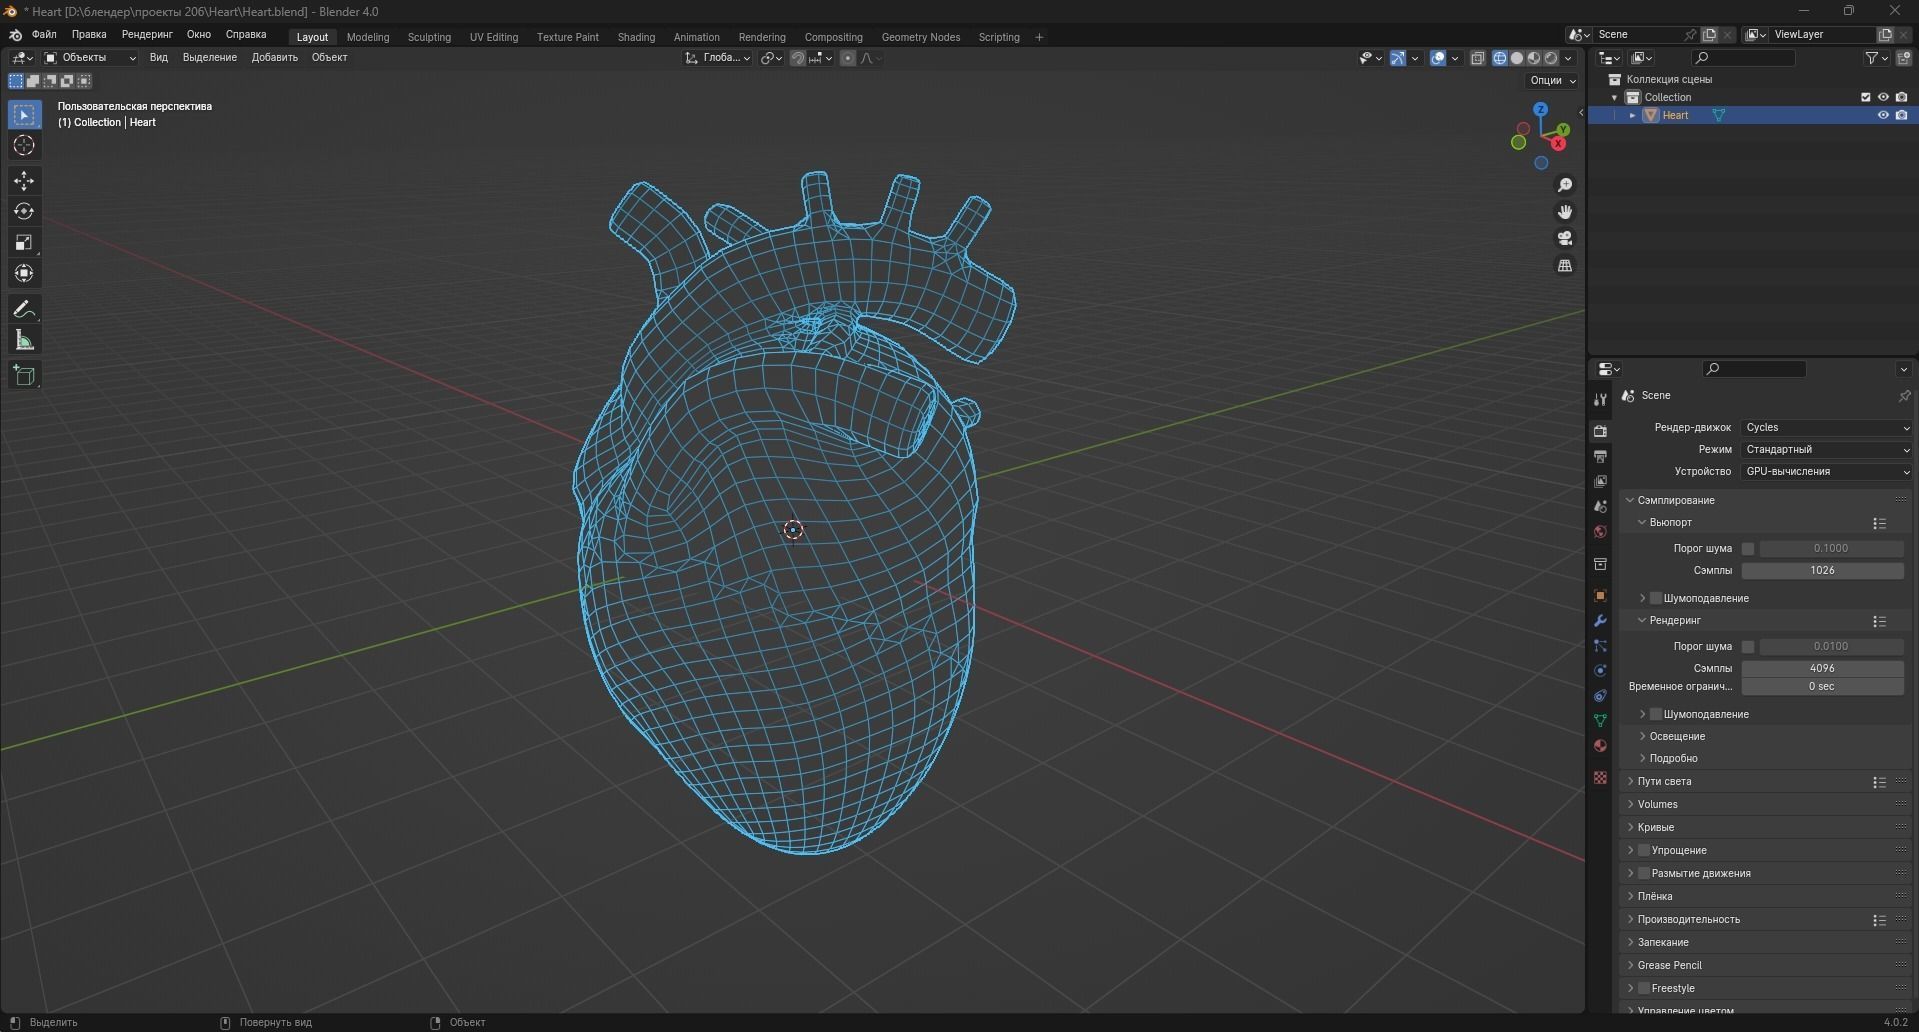
Task: Open the View Layer properties tab
Action: [1600, 481]
